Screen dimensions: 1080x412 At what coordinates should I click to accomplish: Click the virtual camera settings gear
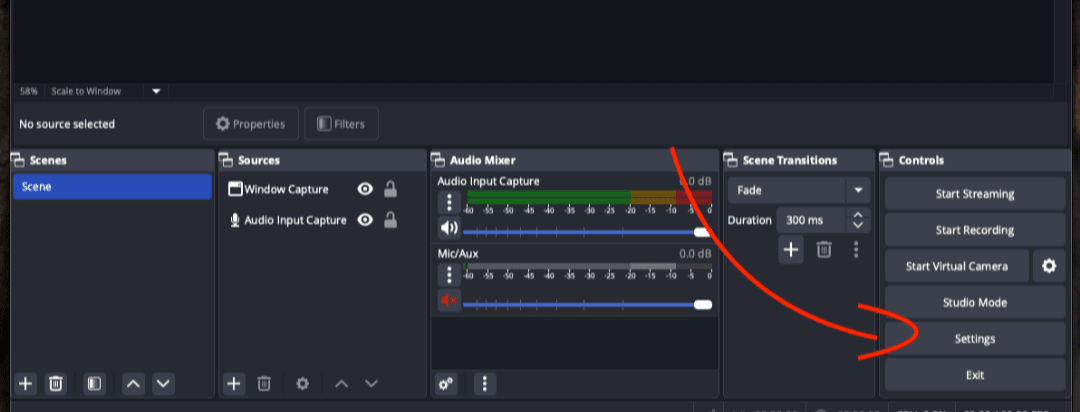point(1048,266)
